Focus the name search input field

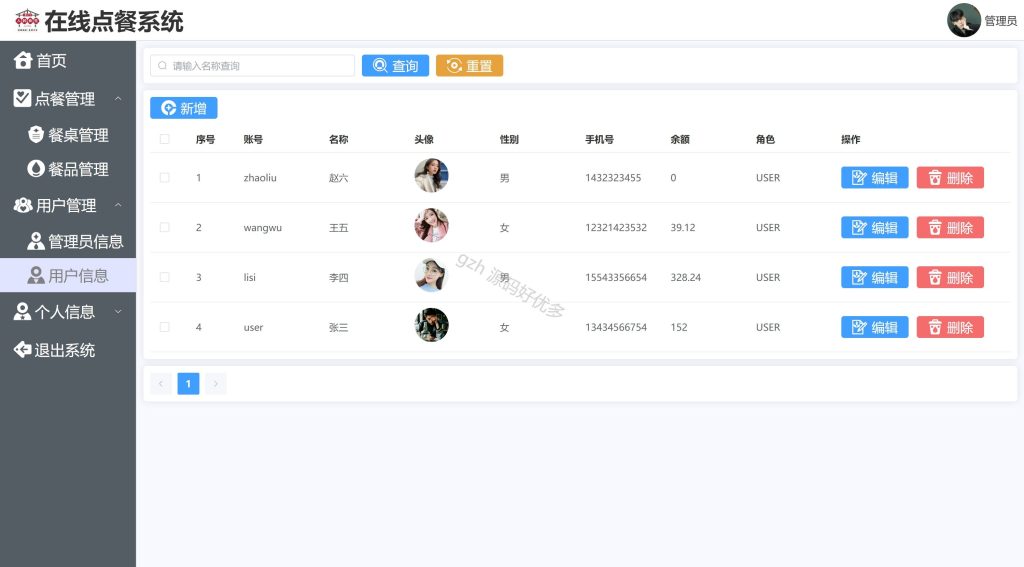(x=252, y=65)
